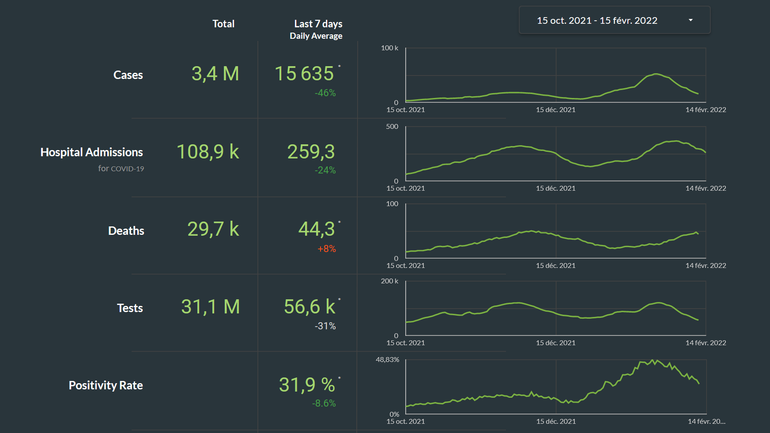
Task: Click the Total column header
Action: tap(223, 23)
